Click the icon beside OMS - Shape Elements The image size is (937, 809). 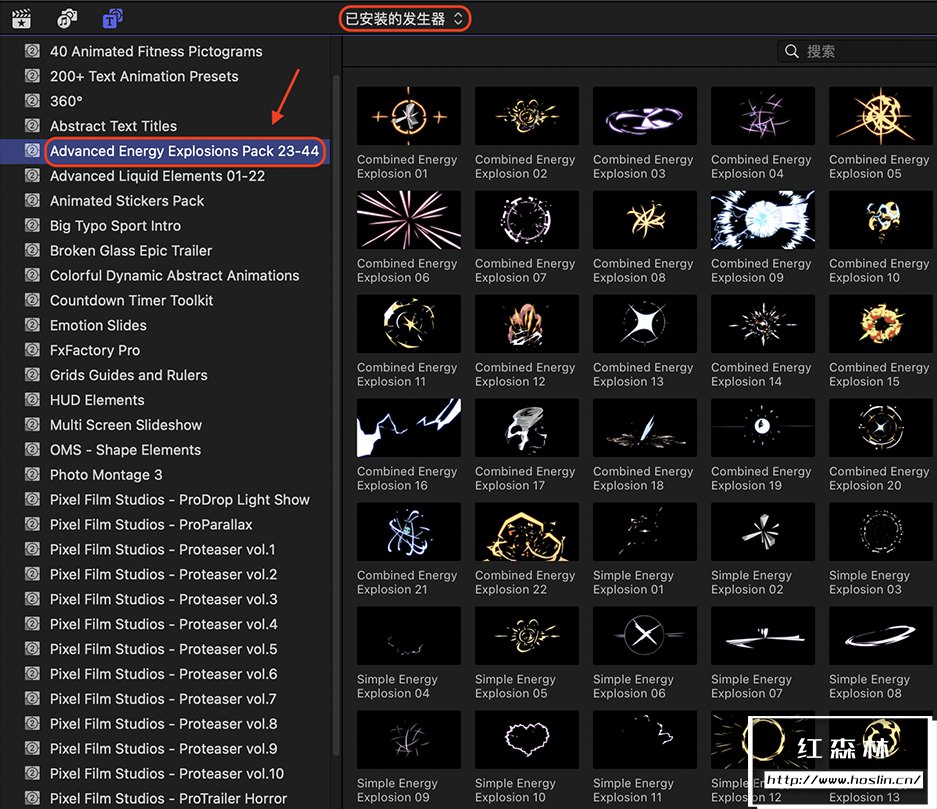(32, 449)
